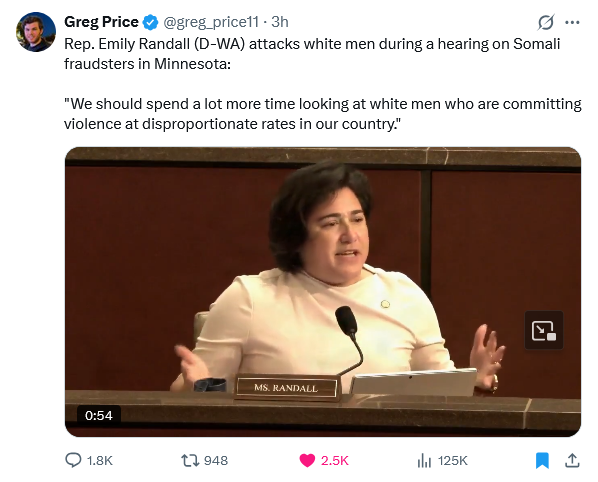
Task: View post analytics bar chart icon
Action: pyautogui.click(x=424, y=461)
